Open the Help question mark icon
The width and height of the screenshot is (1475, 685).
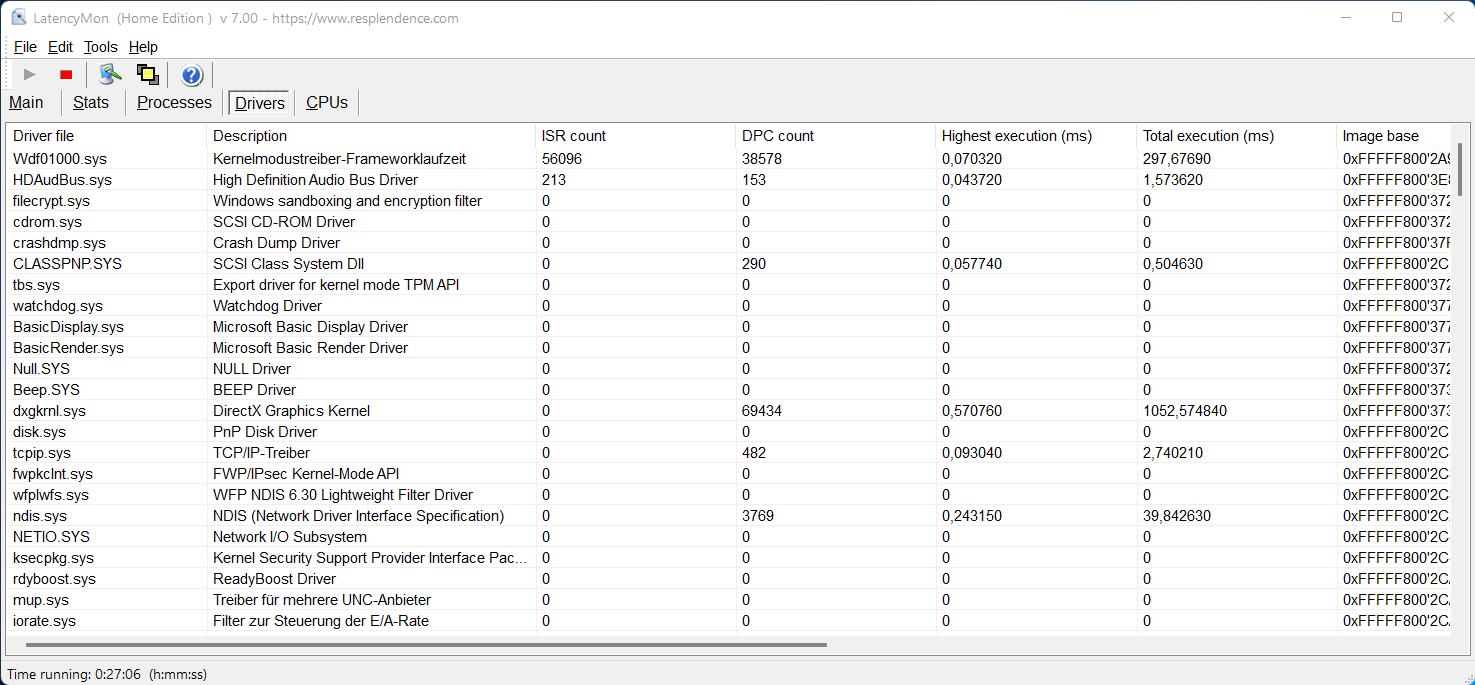click(192, 74)
